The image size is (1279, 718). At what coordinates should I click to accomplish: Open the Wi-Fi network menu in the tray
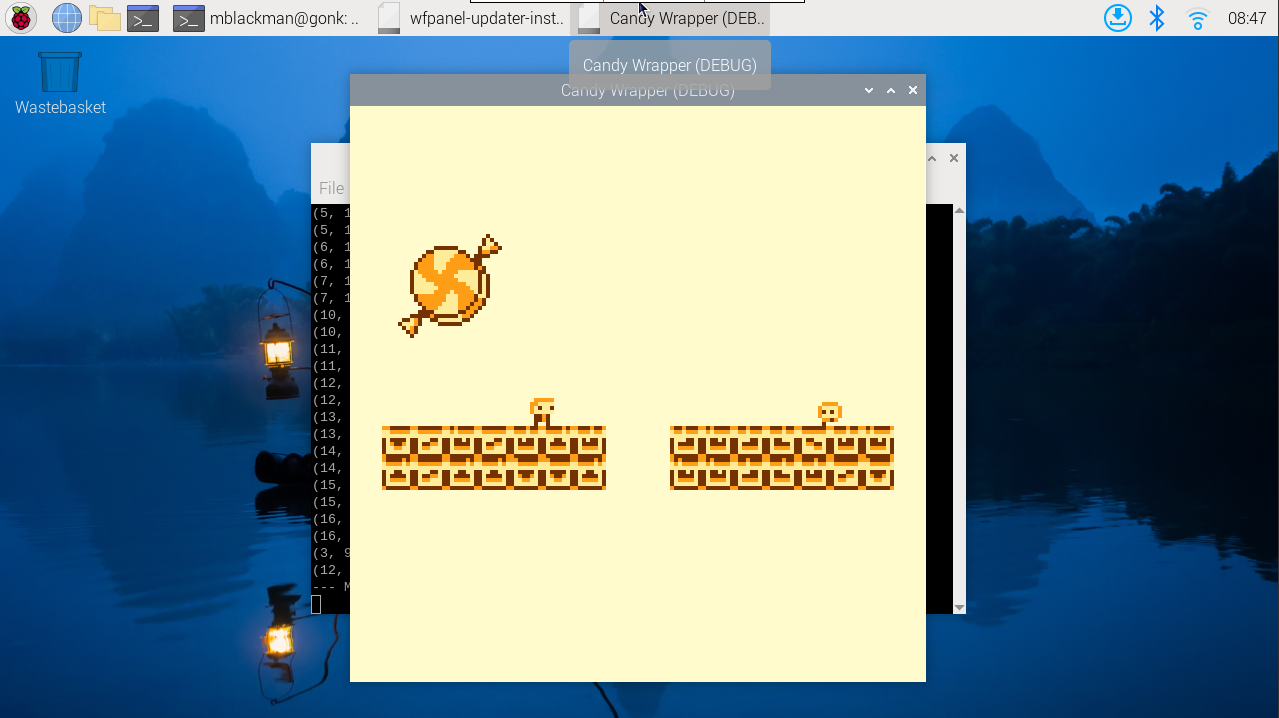[x=1196, y=17]
